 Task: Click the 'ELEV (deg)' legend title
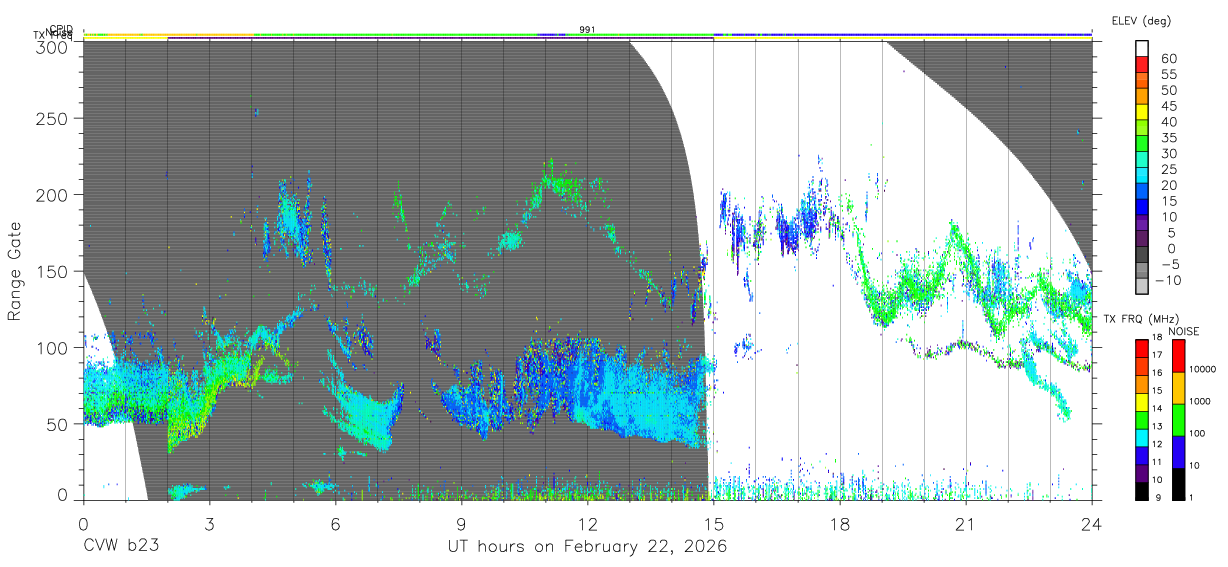(x=1141, y=21)
